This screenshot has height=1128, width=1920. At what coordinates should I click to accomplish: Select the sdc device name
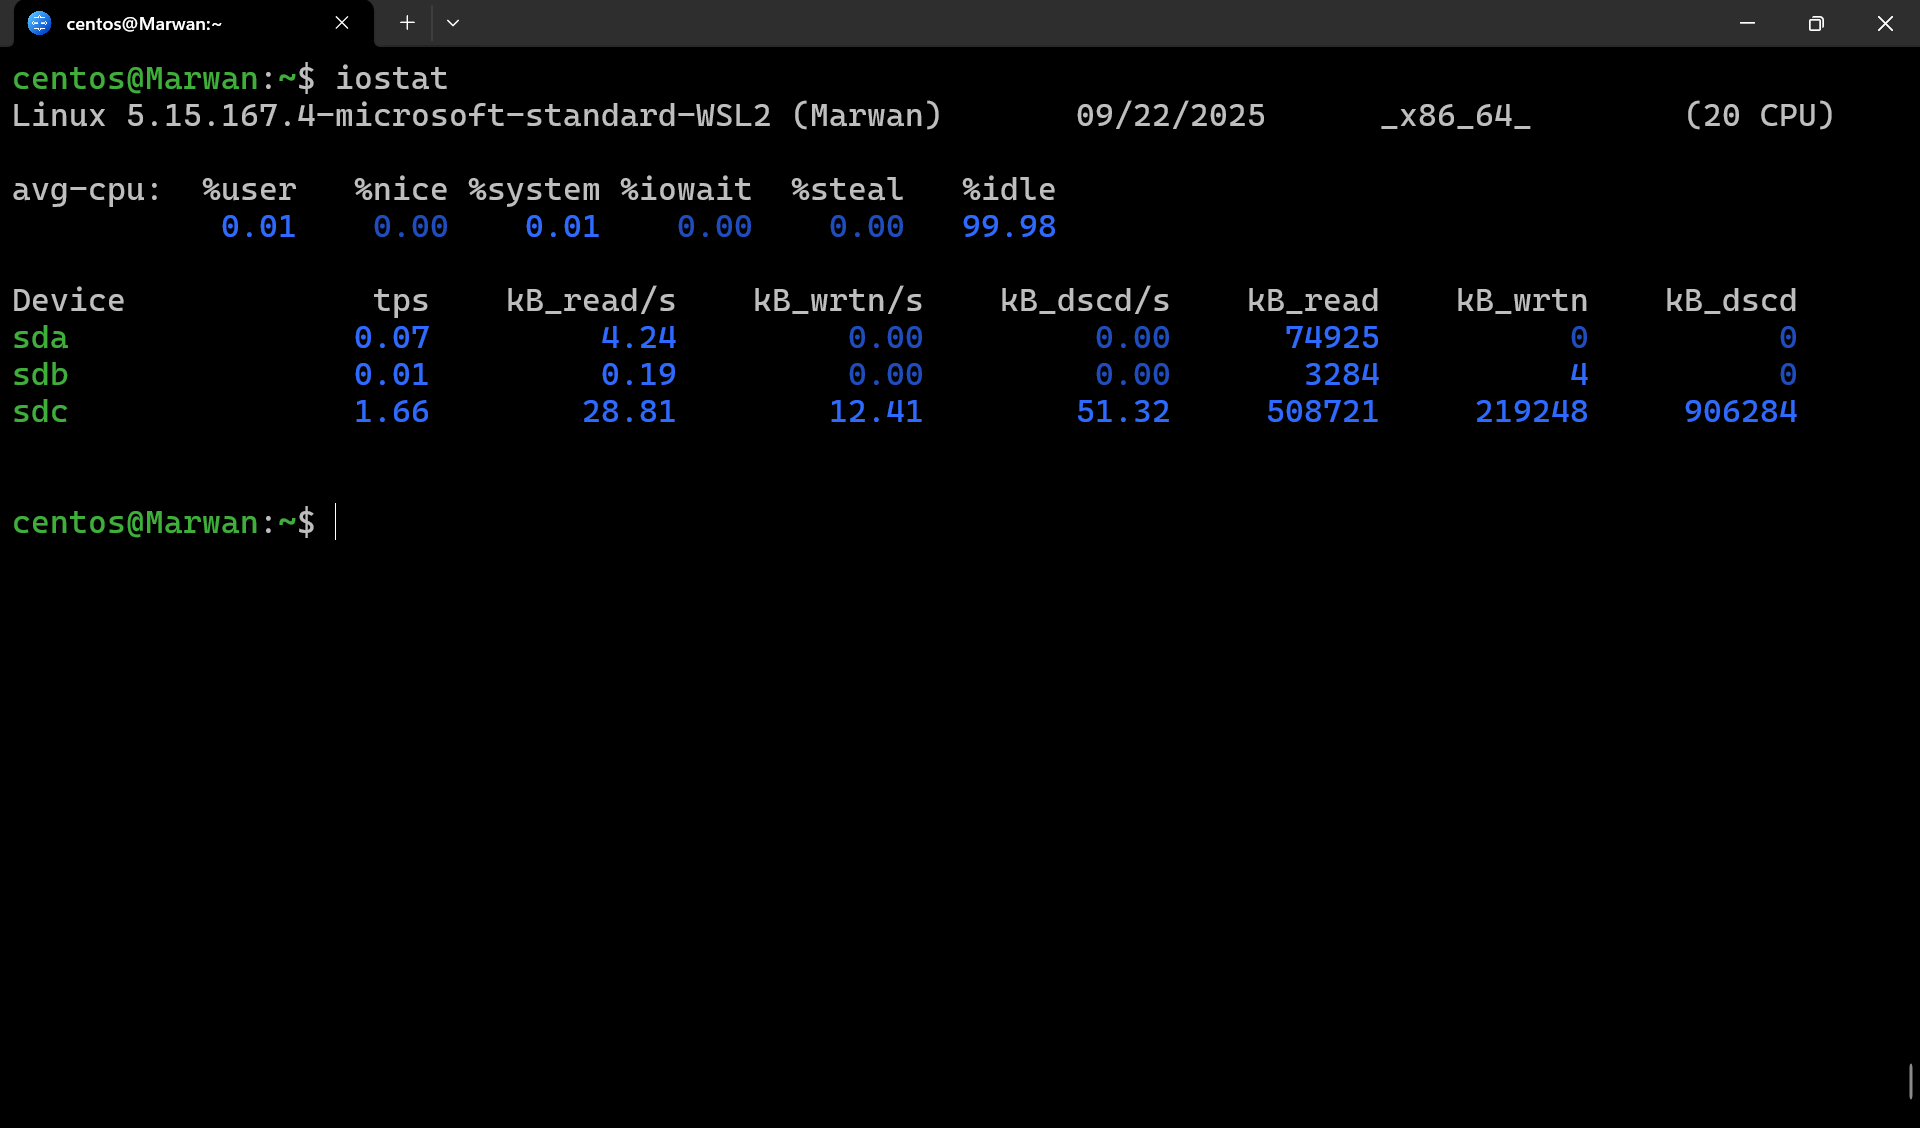(40, 412)
